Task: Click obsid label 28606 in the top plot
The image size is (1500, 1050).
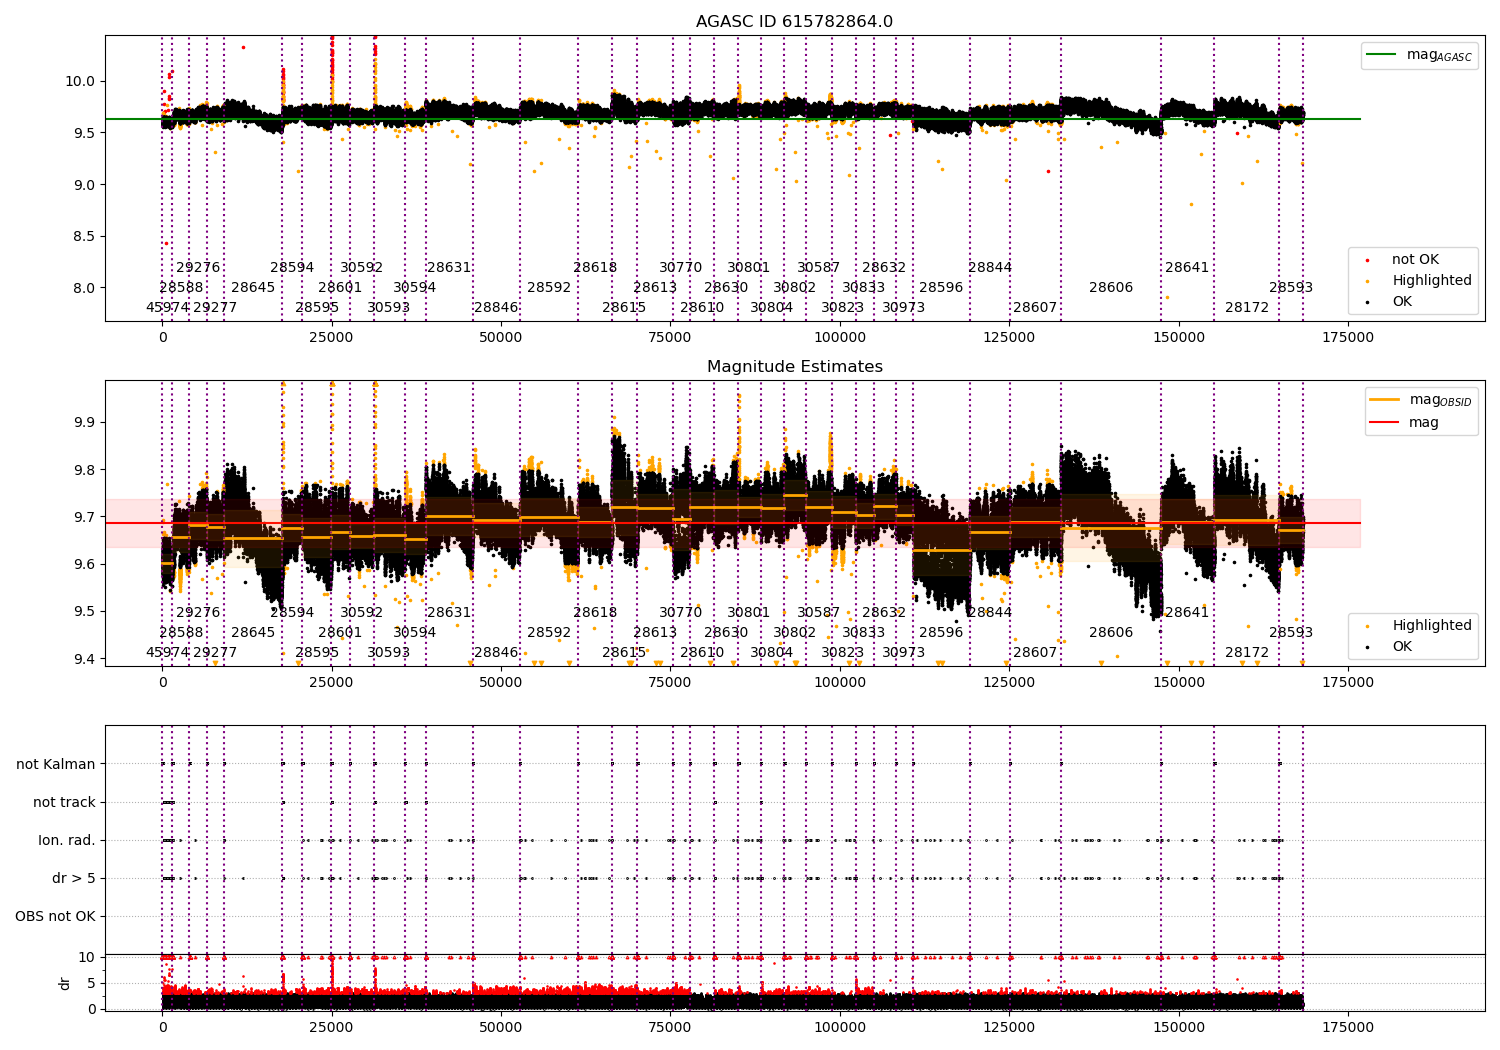Action: (1111, 288)
